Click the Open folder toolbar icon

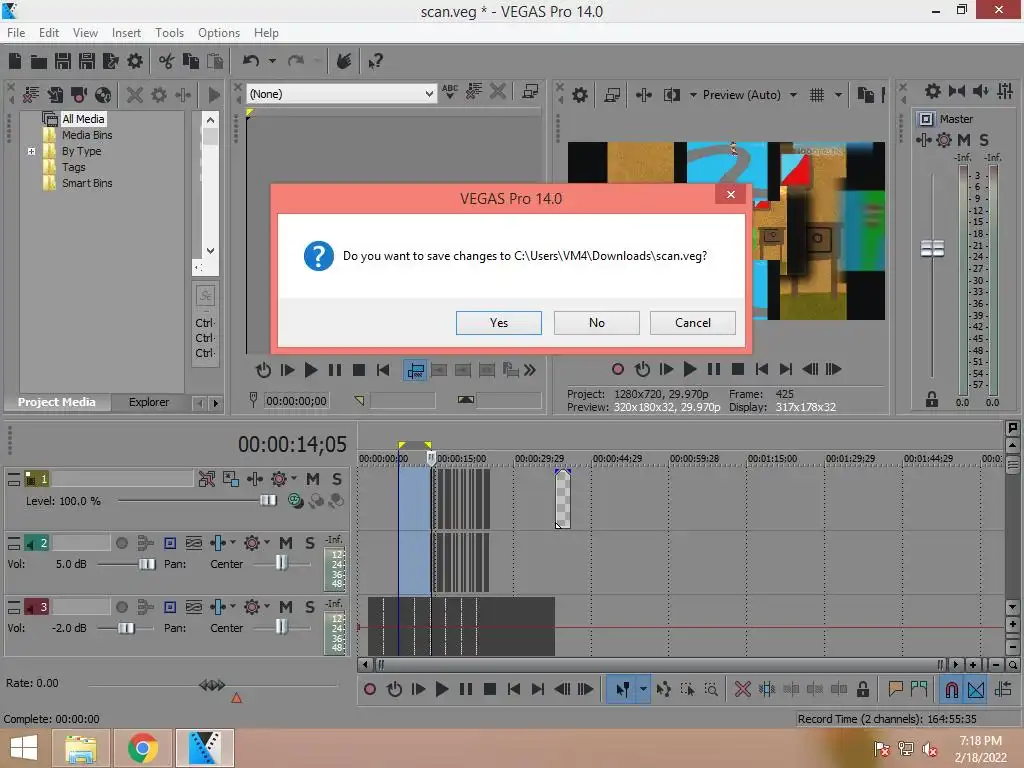click(x=39, y=61)
